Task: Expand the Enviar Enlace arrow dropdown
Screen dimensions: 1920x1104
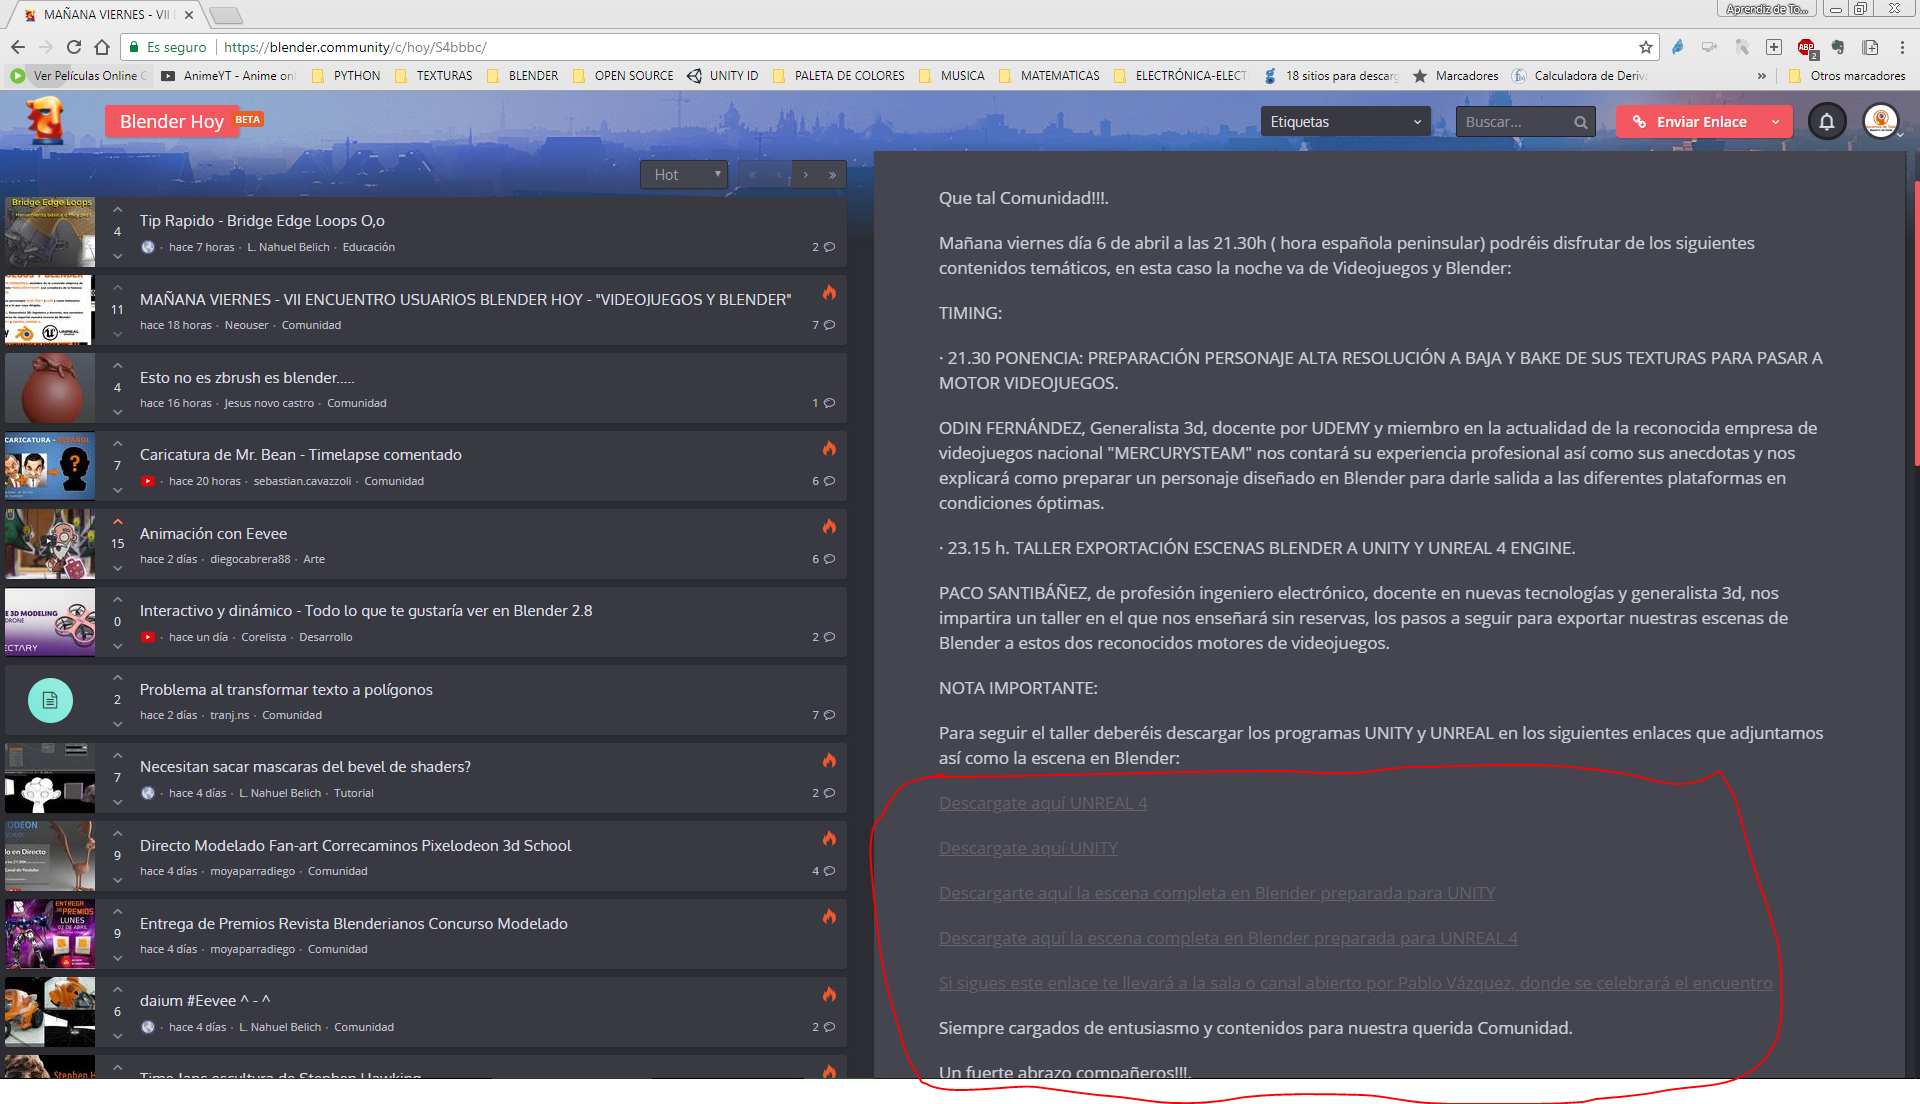Action: click(1776, 122)
